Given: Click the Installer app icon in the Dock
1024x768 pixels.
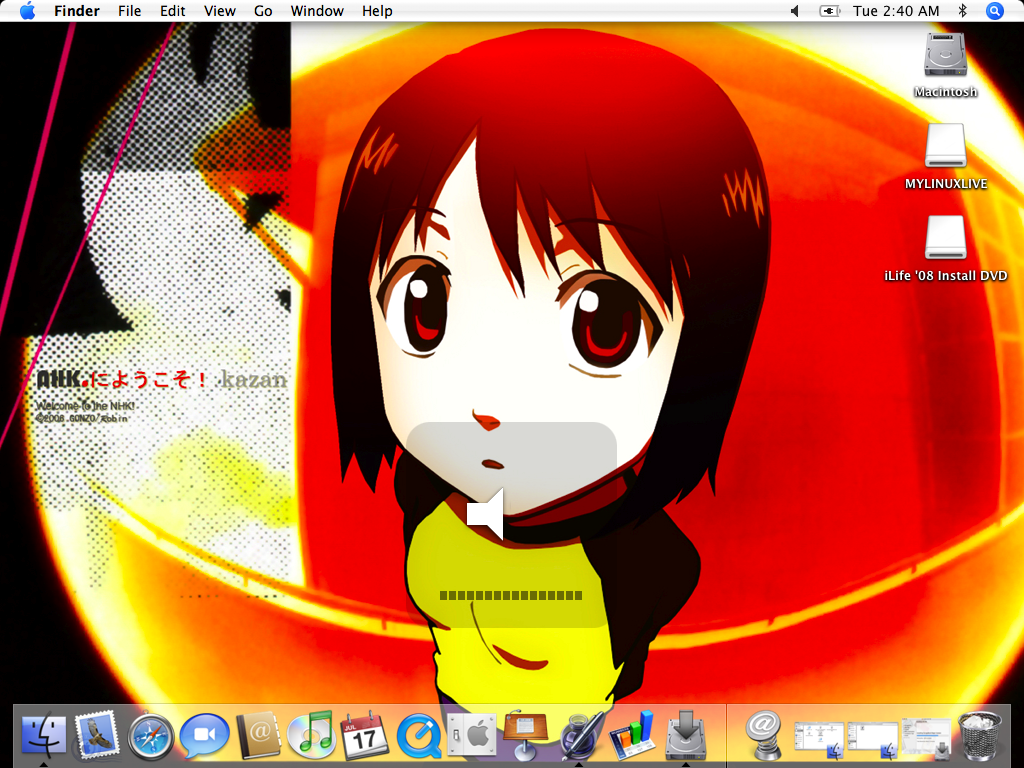Looking at the screenshot, I should [x=686, y=735].
